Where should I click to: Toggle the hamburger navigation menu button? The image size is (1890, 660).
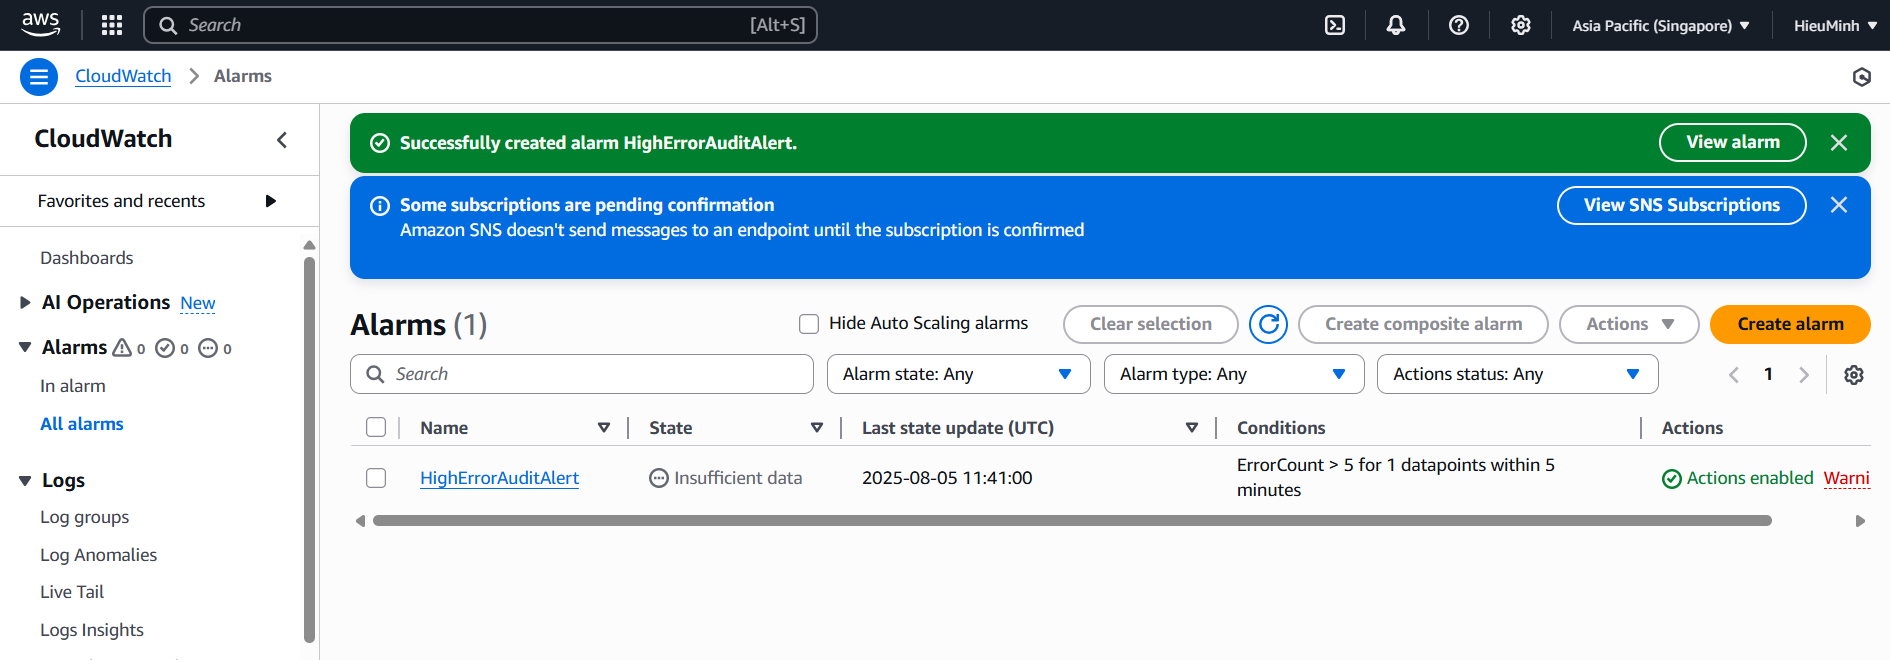39,76
